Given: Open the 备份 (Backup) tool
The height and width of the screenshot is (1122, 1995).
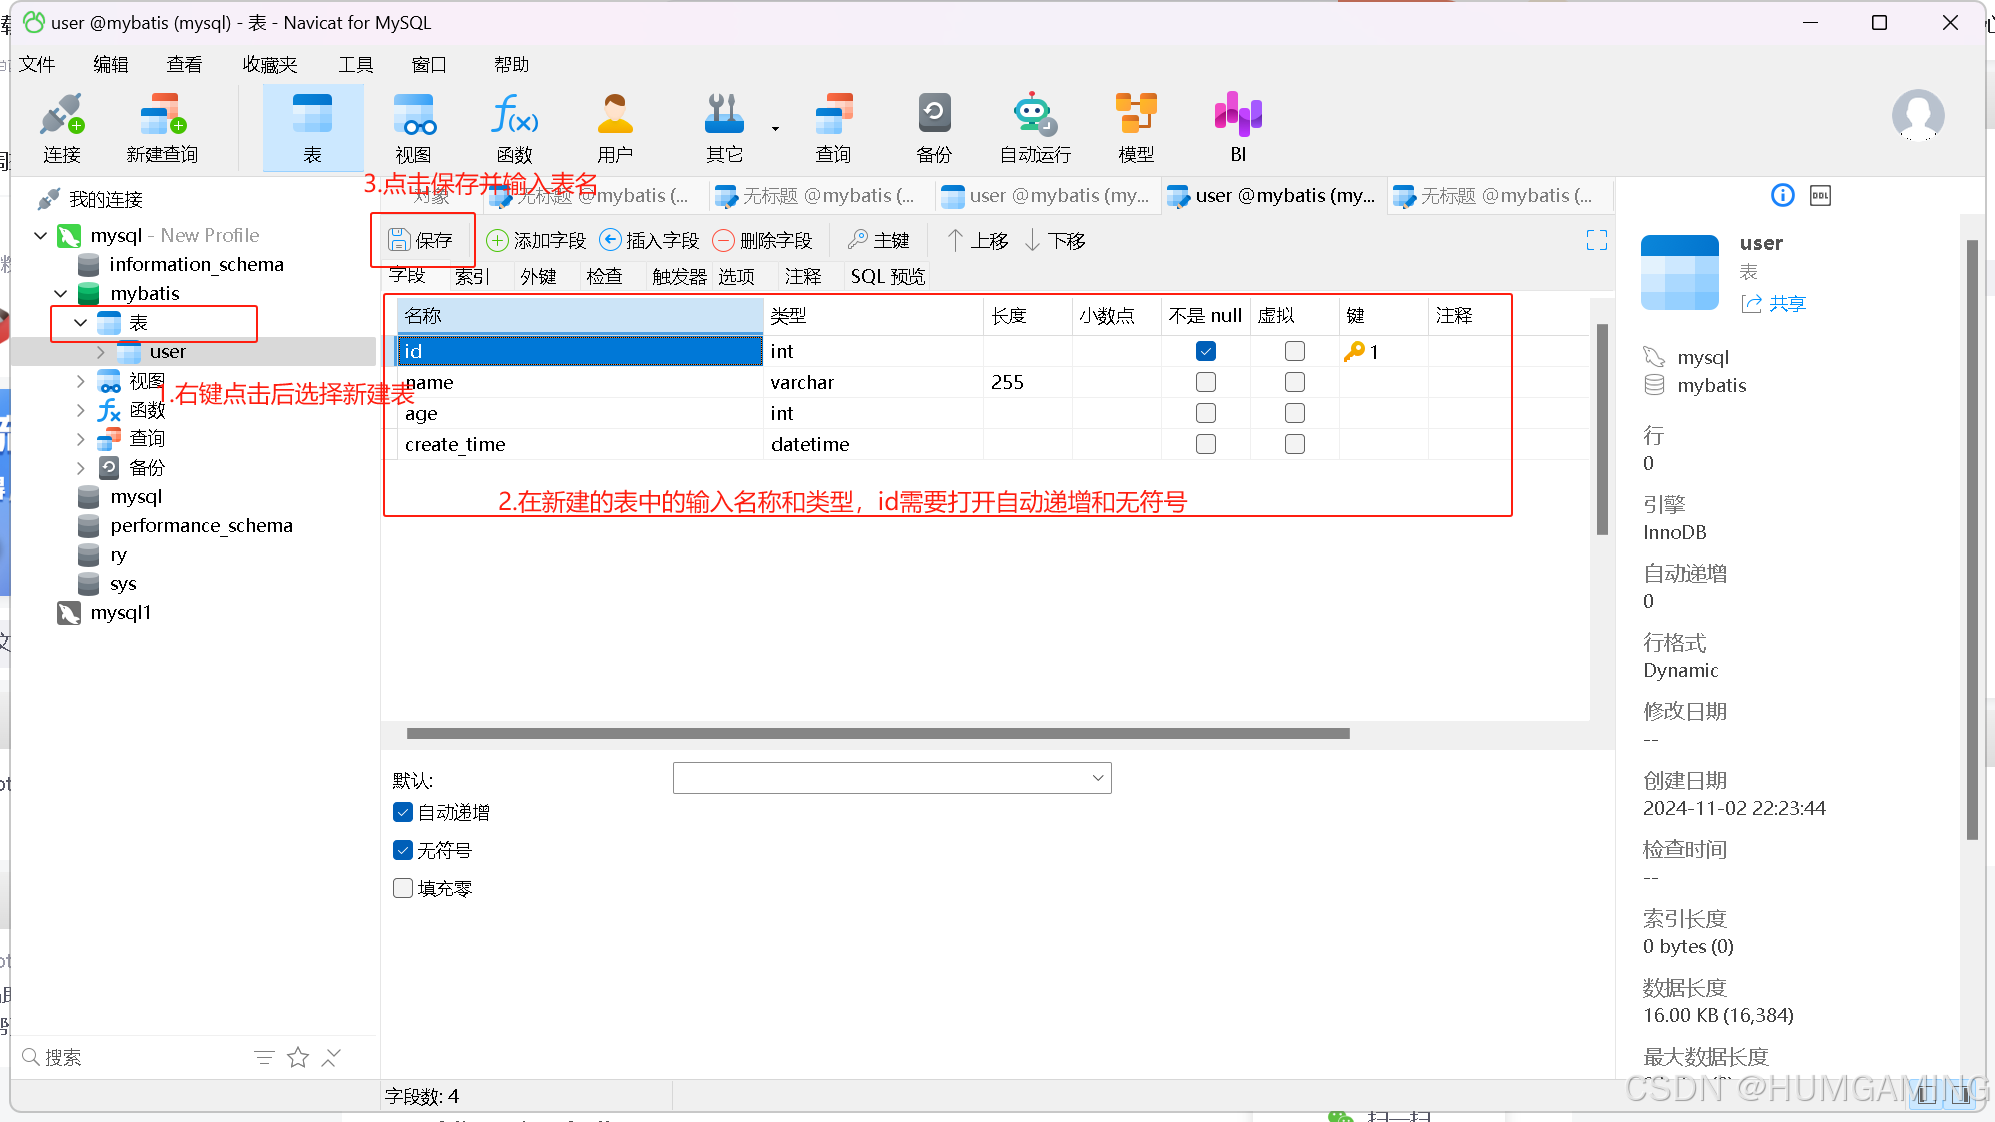Looking at the screenshot, I should coord(933,125).
